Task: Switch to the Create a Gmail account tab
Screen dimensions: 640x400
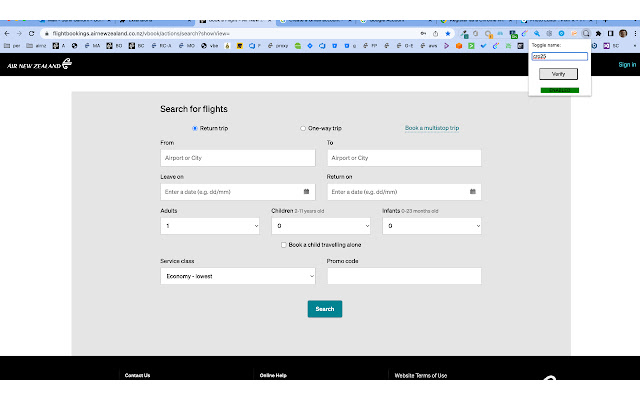Action: (x=316, y=20)
